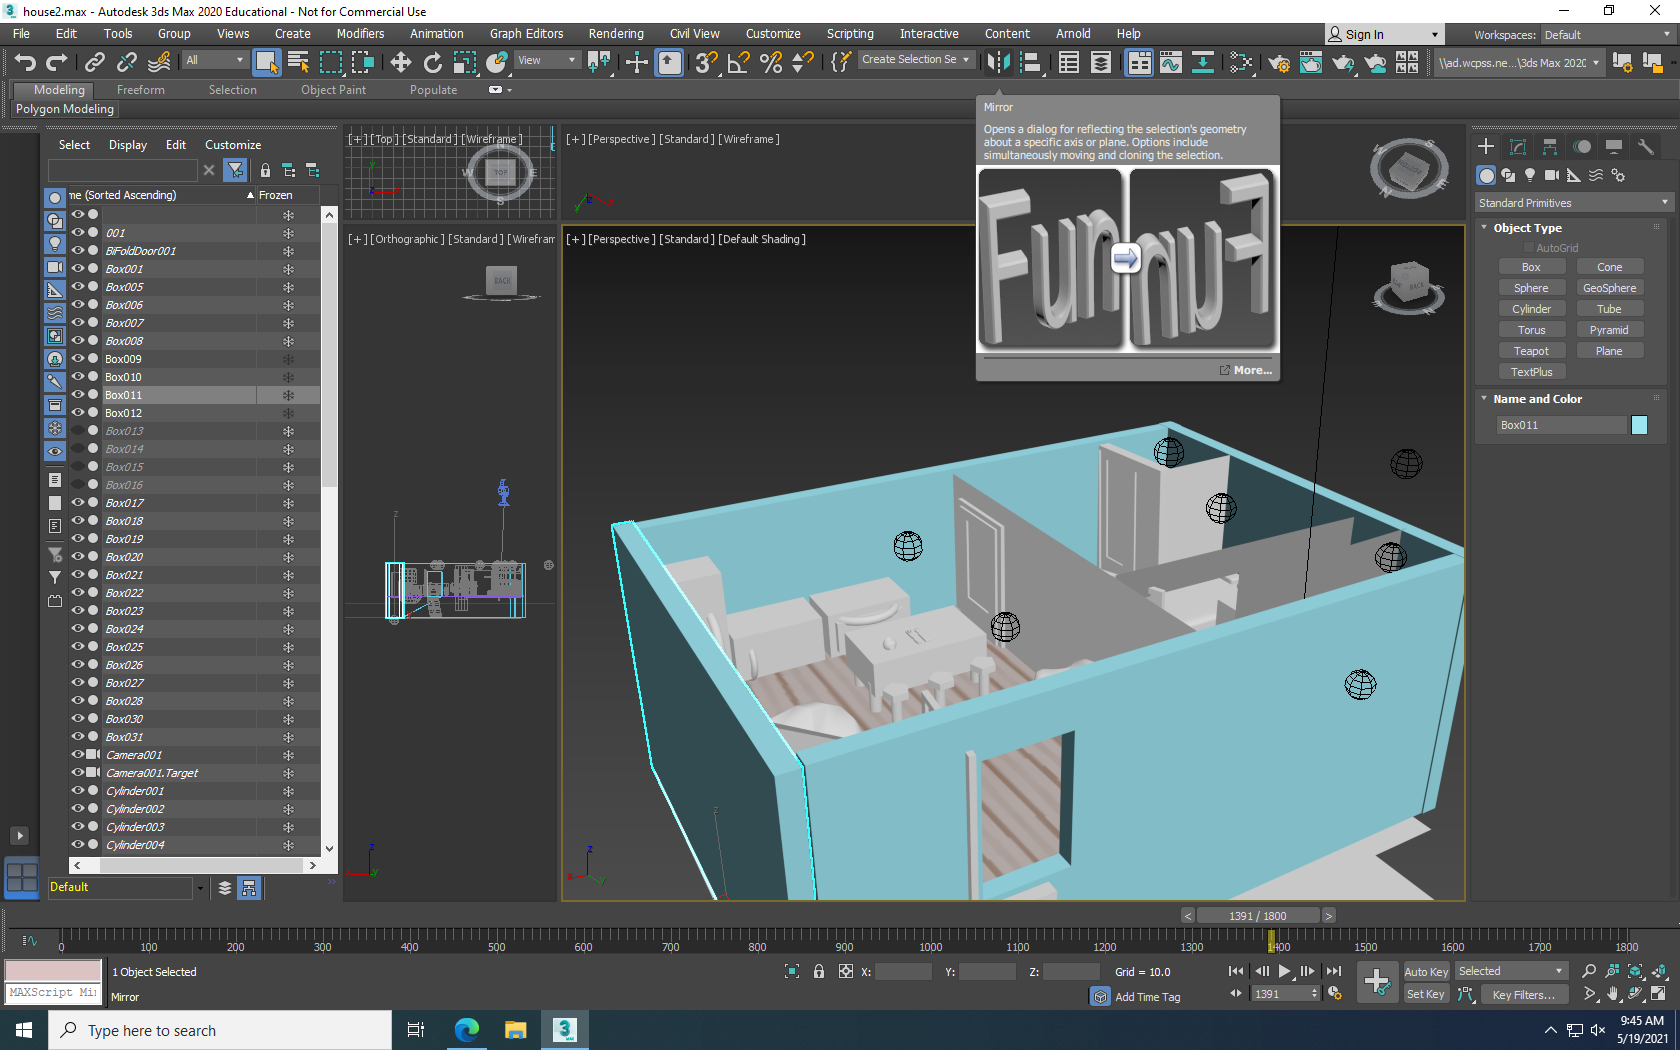Activate the Select and Move tool
The width and height of the screenshot is (1680, 1050).
point(400,60)
